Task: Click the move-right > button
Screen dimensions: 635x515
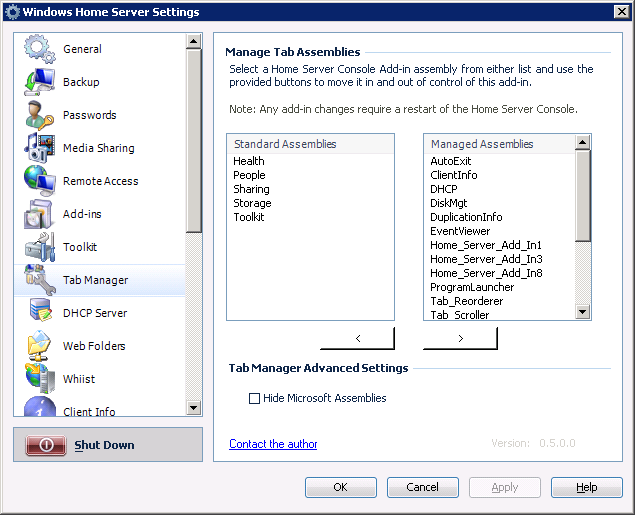Action: pyautogui.click(x=460, y=338)
